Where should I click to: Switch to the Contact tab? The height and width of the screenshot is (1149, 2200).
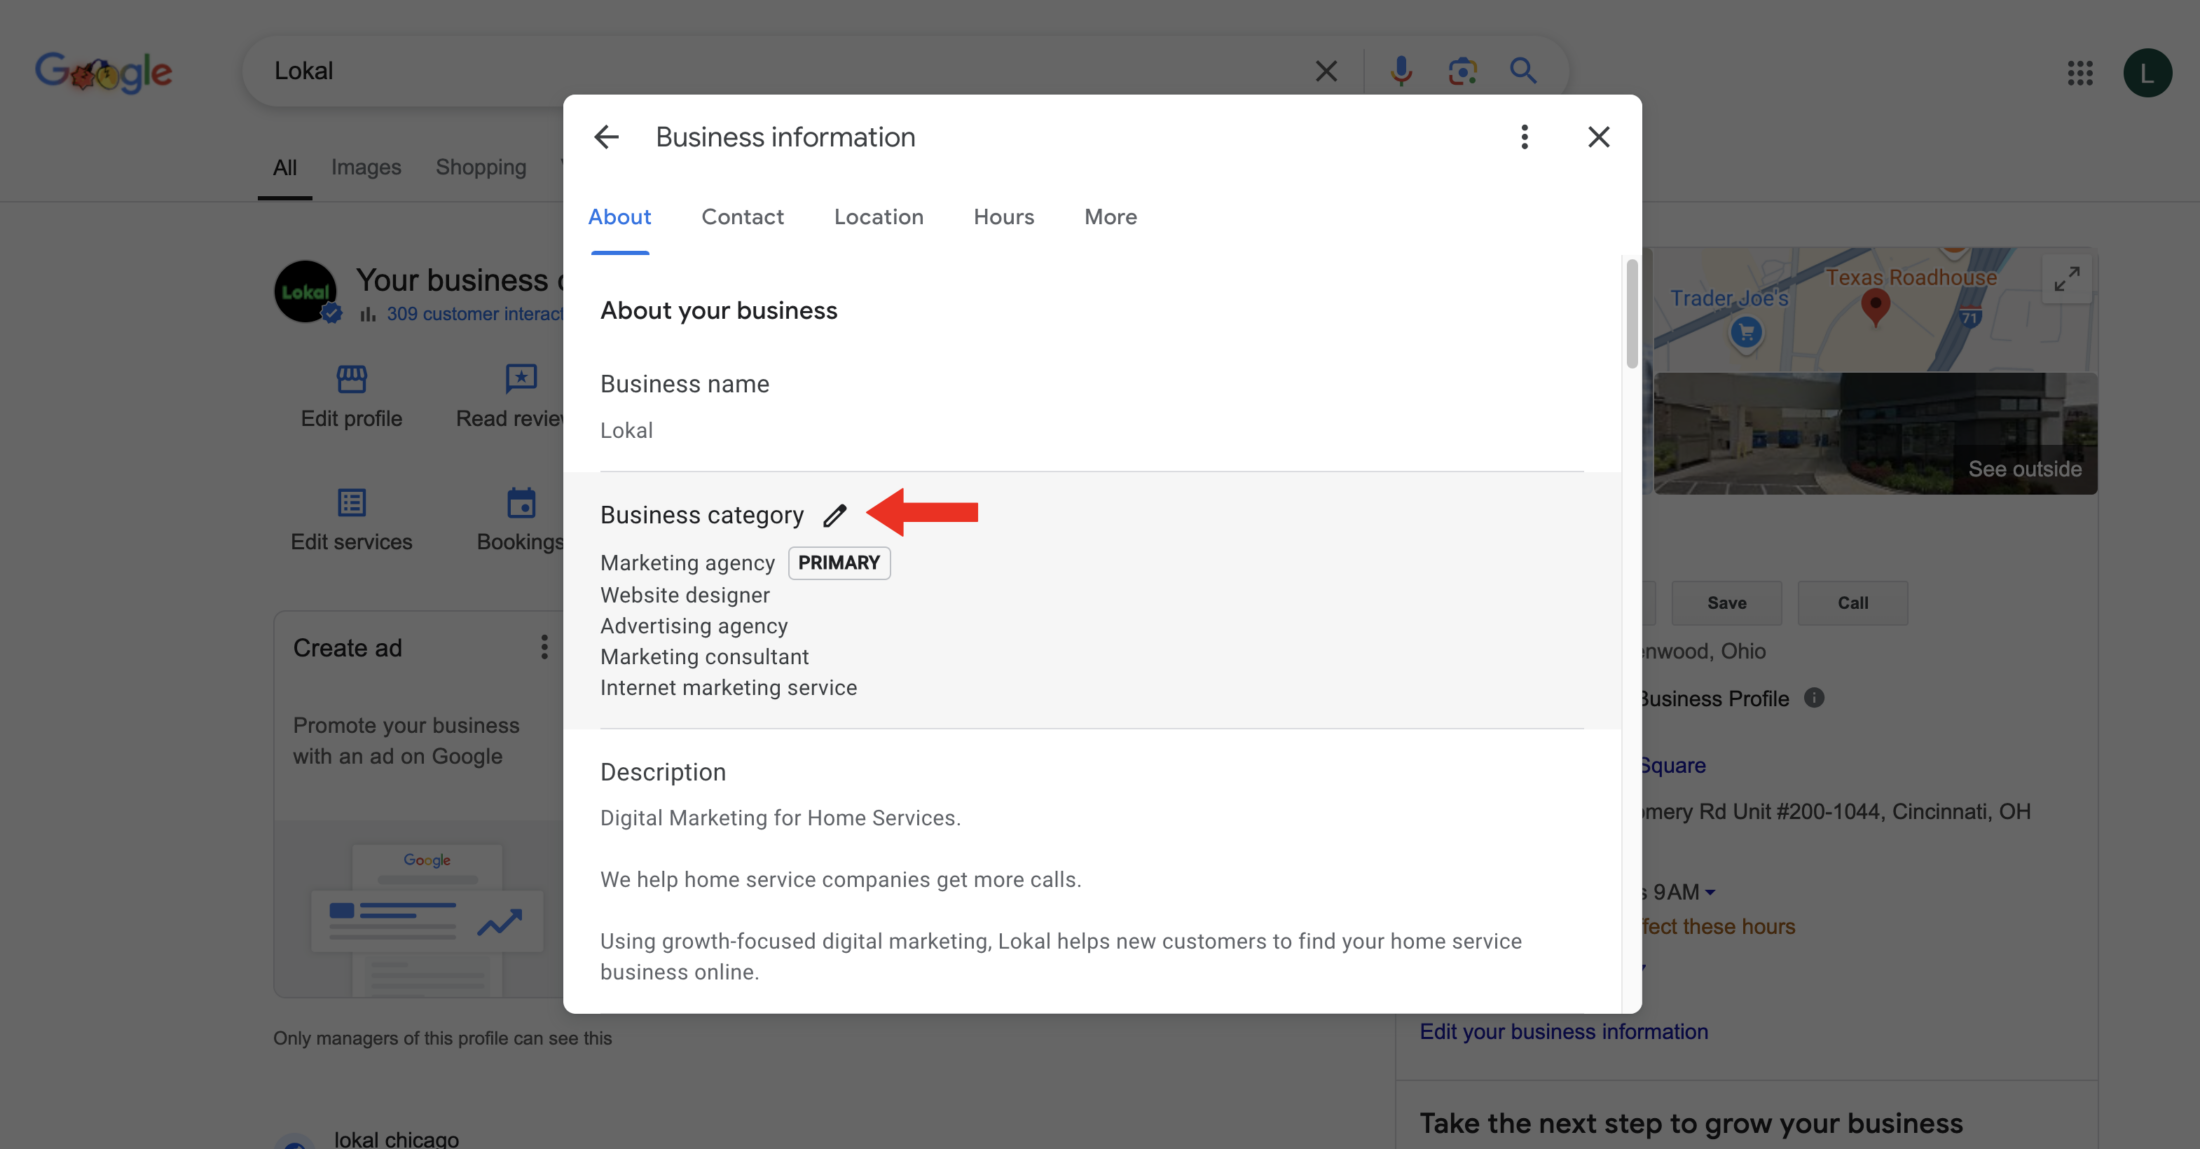pos(742,216)
